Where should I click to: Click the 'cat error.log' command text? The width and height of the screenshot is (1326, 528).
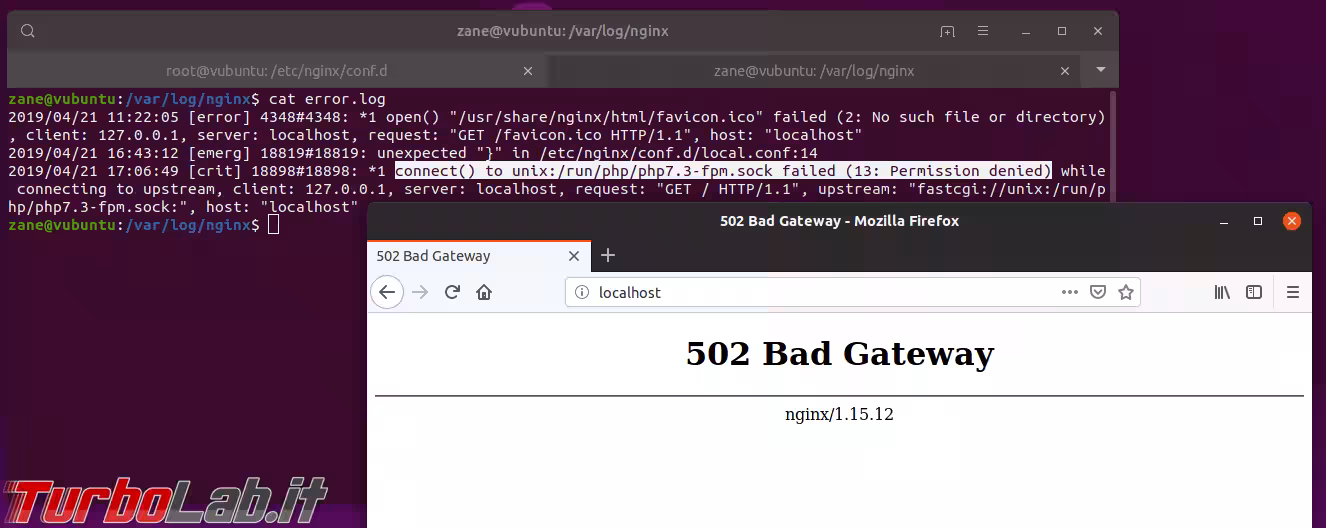[x=327, y=99]
